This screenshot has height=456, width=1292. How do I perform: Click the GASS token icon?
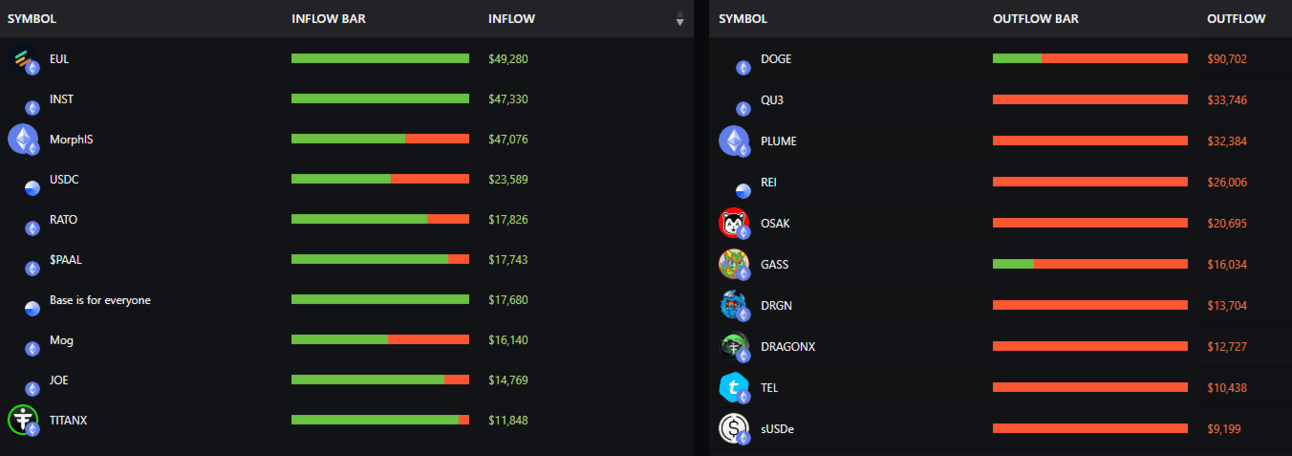[x=734, y=264]
